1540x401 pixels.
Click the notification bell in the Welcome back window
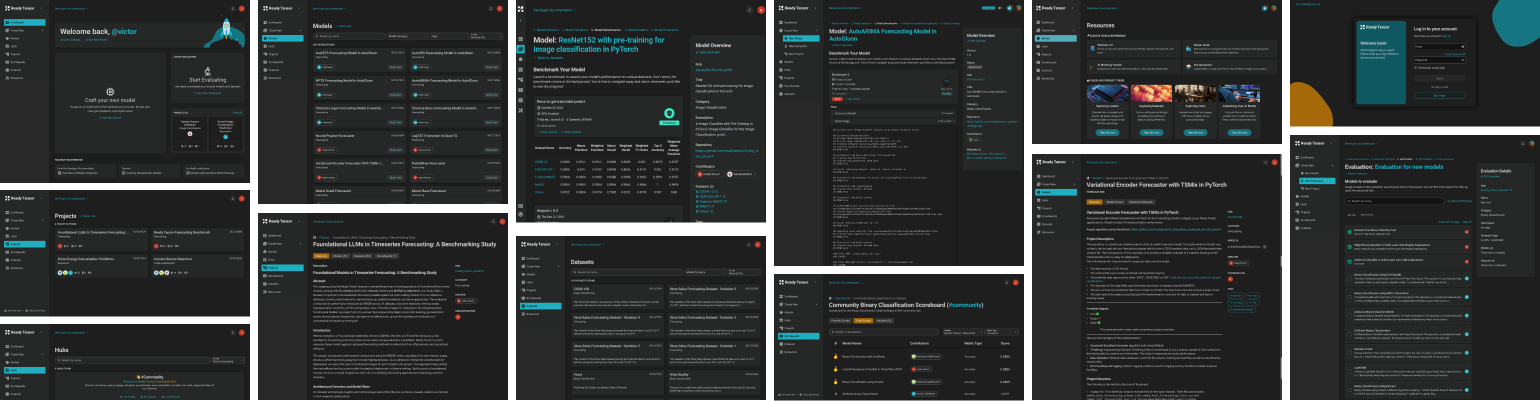coord(232,9)
